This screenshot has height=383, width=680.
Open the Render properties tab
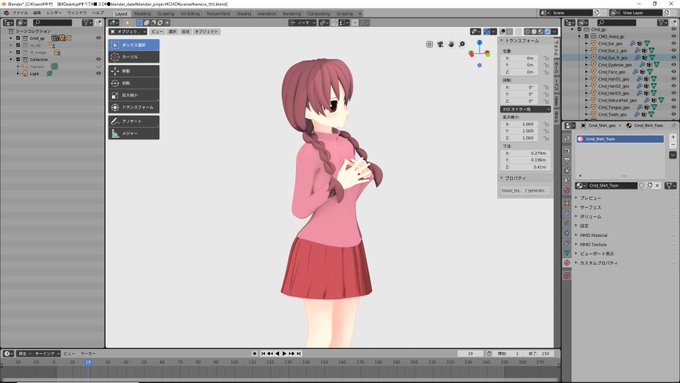[567, 151]
